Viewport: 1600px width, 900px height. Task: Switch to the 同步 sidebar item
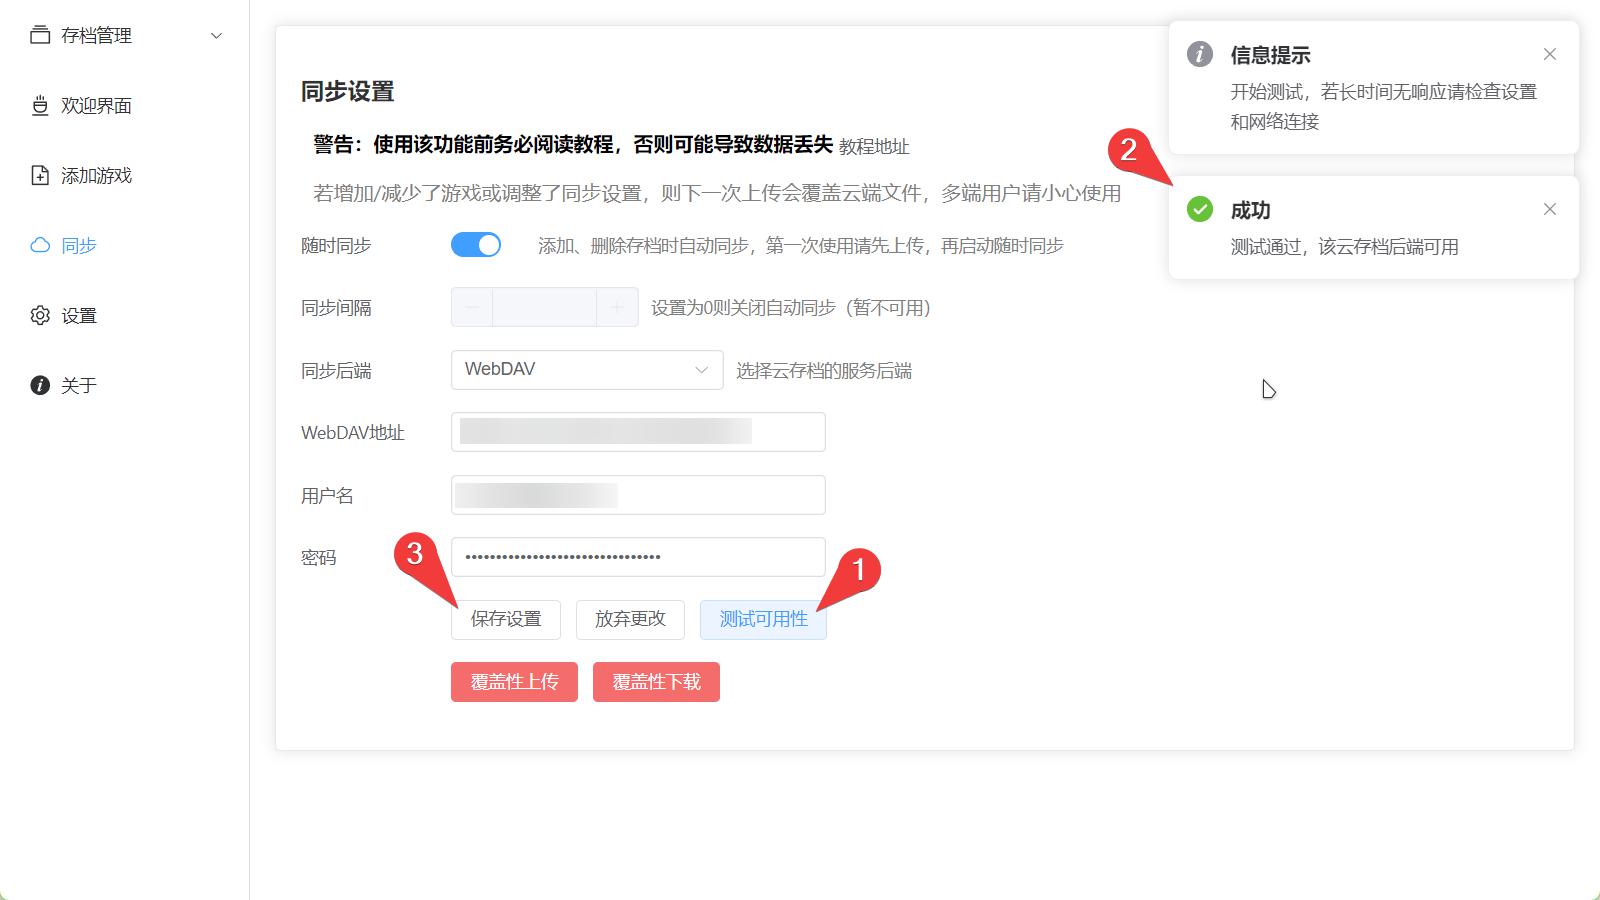(x=80, y=245)
